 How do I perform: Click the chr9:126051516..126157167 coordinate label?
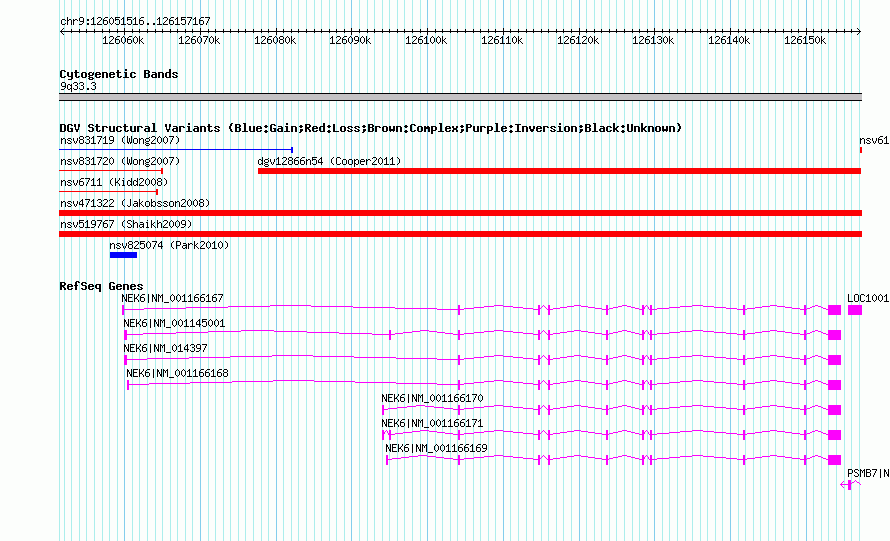135,21
